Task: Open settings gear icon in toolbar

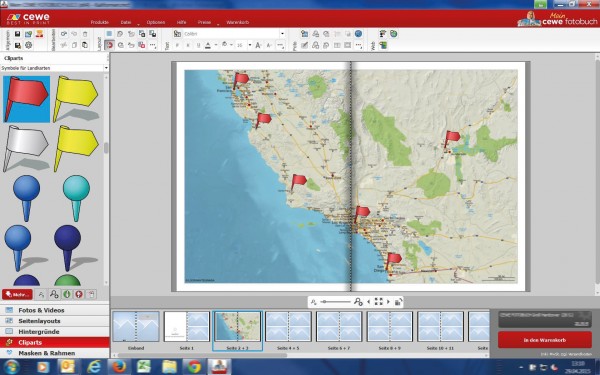Action: click(29, 45)
